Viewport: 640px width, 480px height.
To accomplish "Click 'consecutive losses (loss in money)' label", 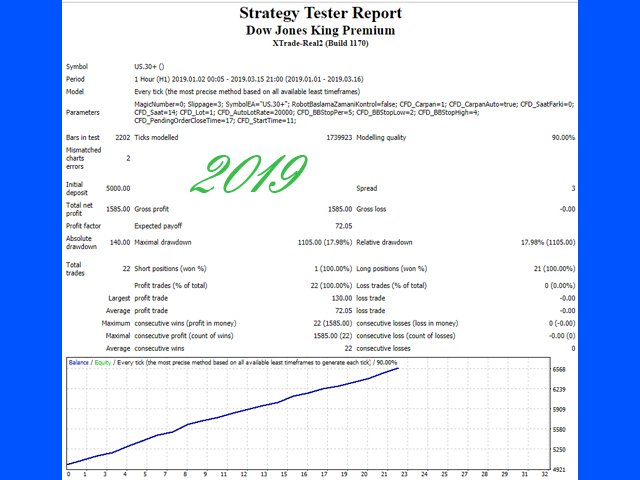I will [407, 323].
